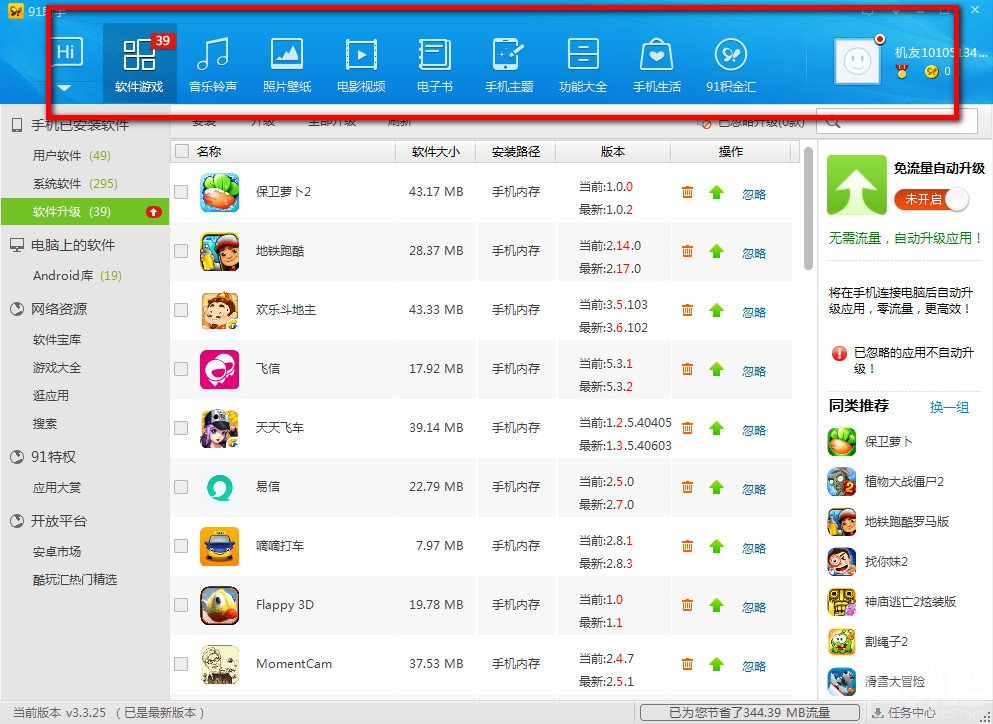Open recommended app 神庙逃亡2炫装版
Viewport: 993px width, 724px height.
pyautogui.click(x=892, y=602)
